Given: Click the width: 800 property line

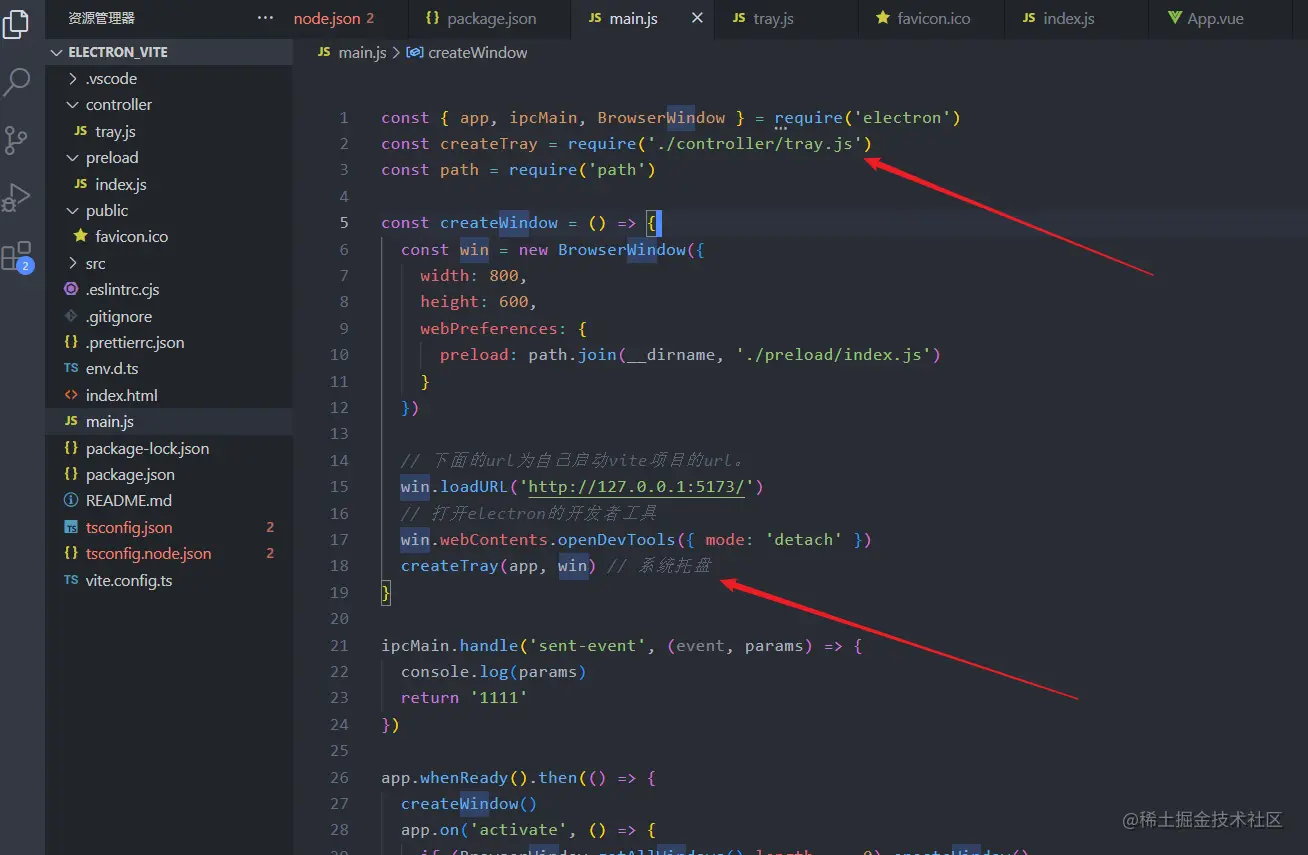Looking at the screenshot, I should tap(474, 276).
